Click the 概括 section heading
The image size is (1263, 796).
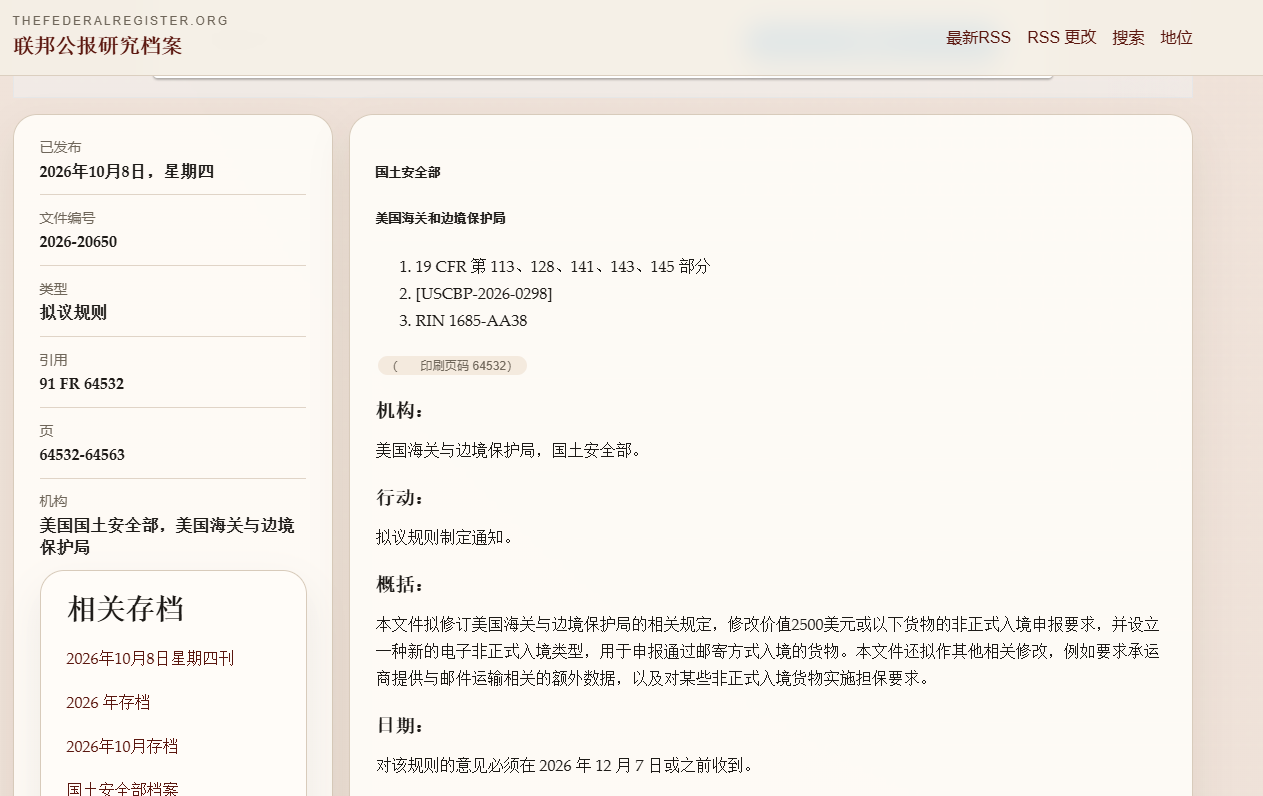(x=400, y=584)
